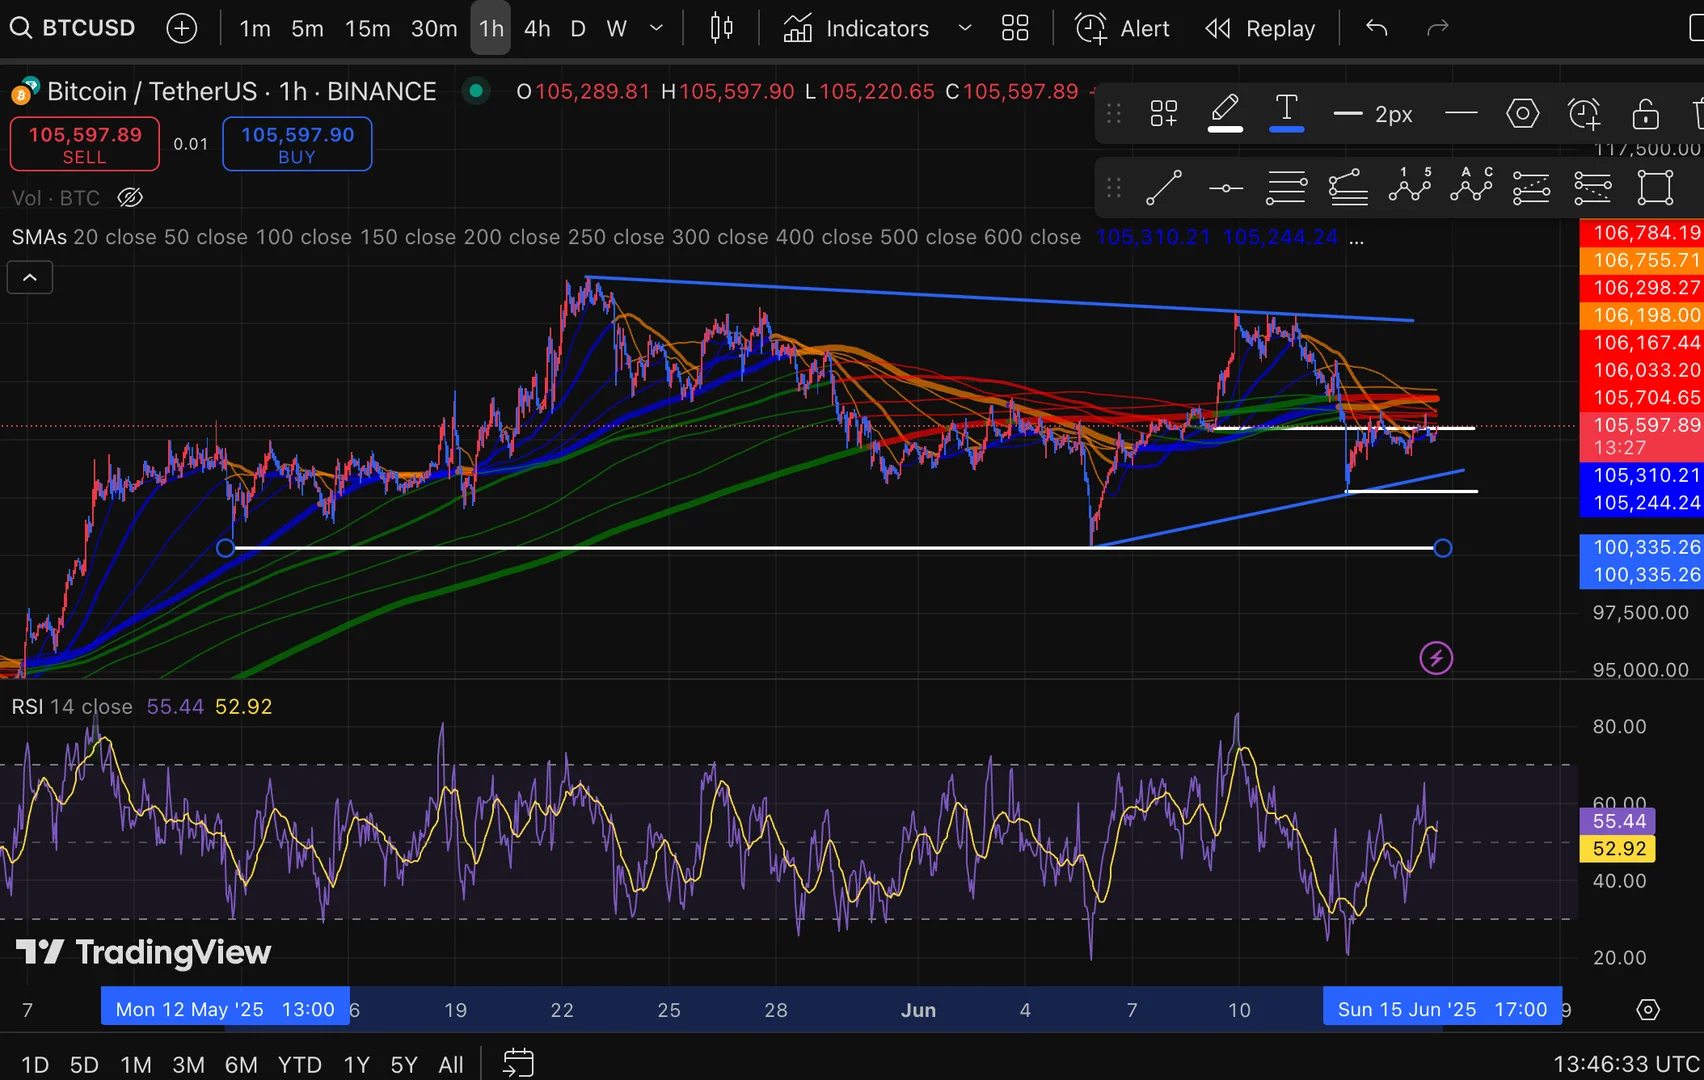Click the undo arrow

tap(1377, 28)
